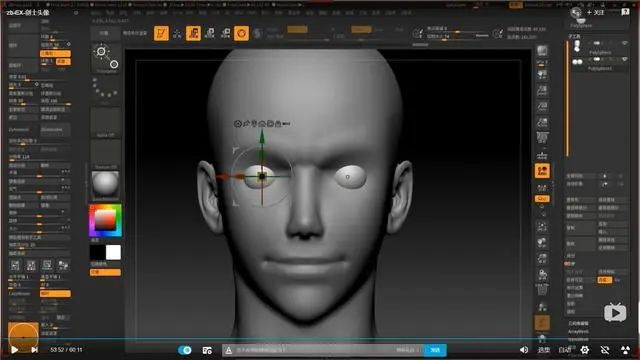Select the Scale mode icon
The width and height of the screenshot is (640, 360).
click(x=209, y=33)
